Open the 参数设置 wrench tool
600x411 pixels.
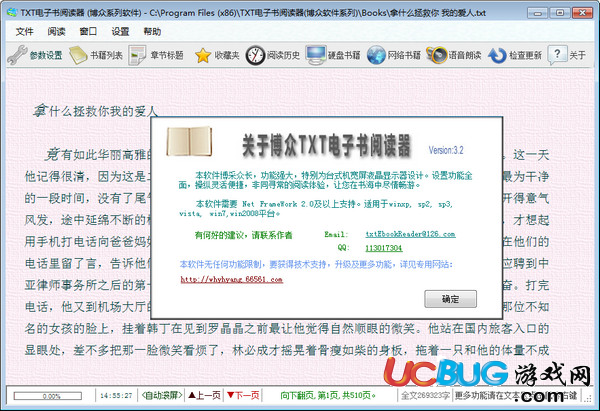tap(35, 55)
